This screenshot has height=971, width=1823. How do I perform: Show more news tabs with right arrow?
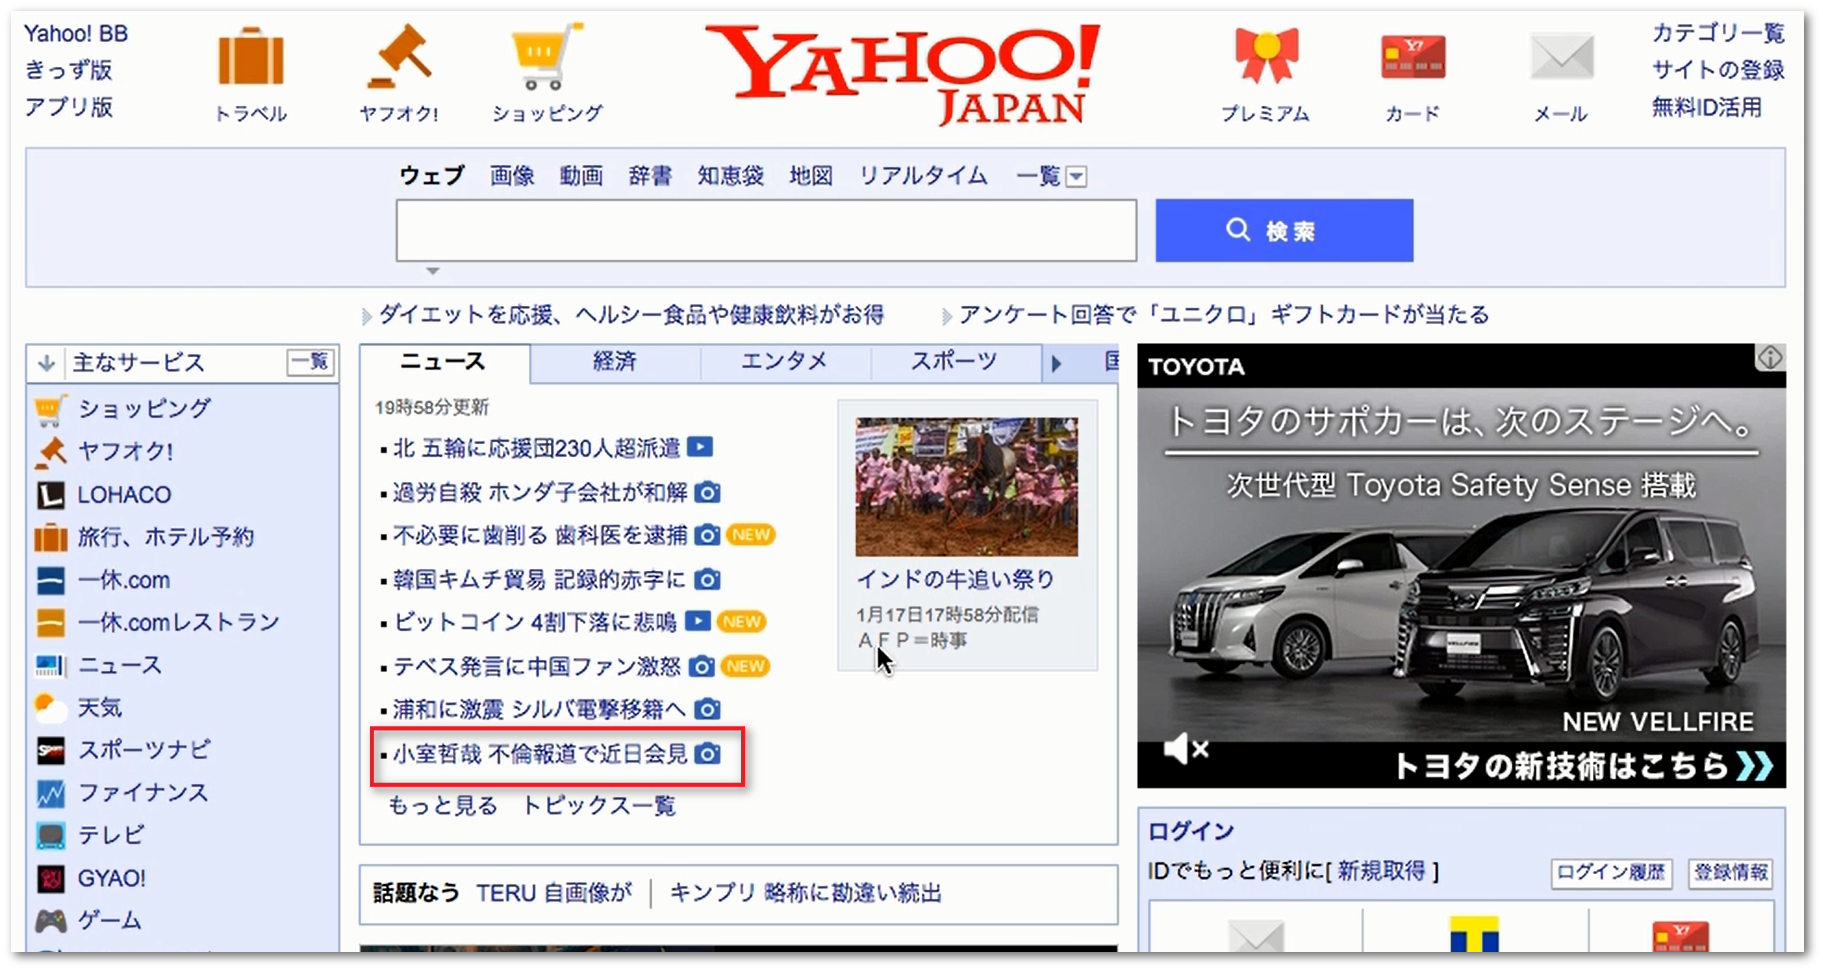pyautogui.click(x=1056, y=363)
